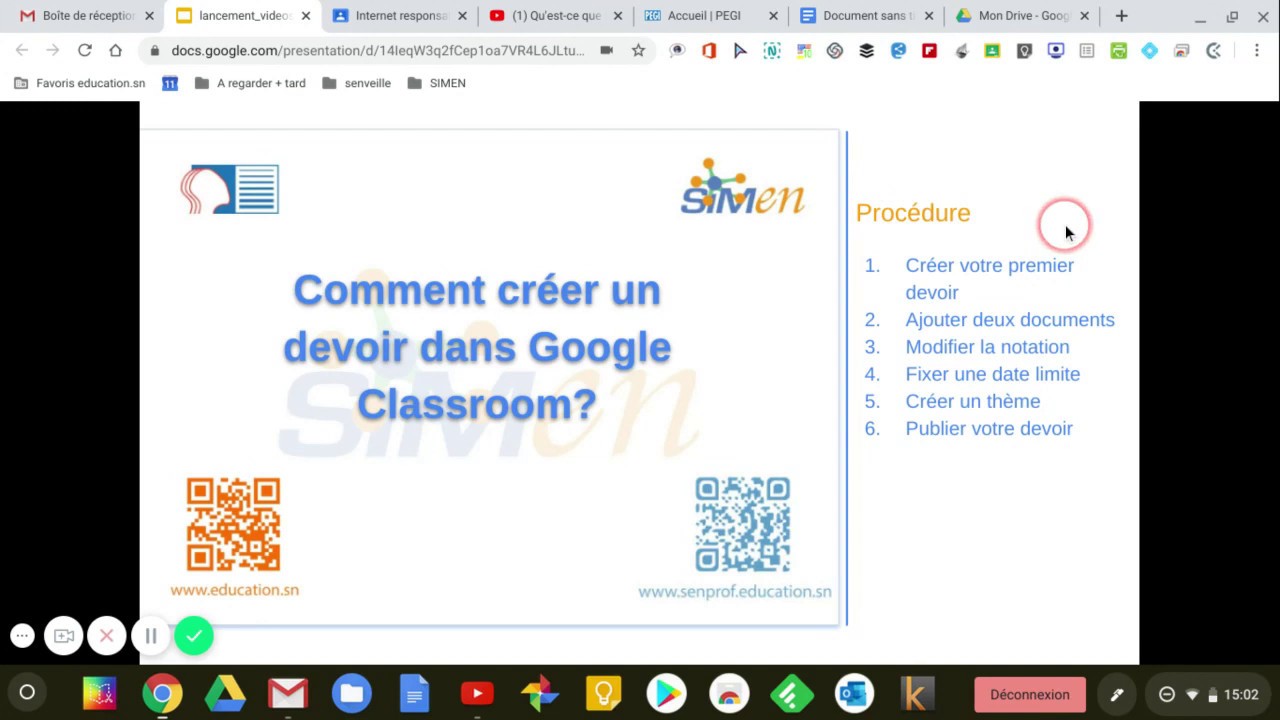Screen dimensions: 1280x720
Task: Click the 'Procédure' heading
Action: 913,213
